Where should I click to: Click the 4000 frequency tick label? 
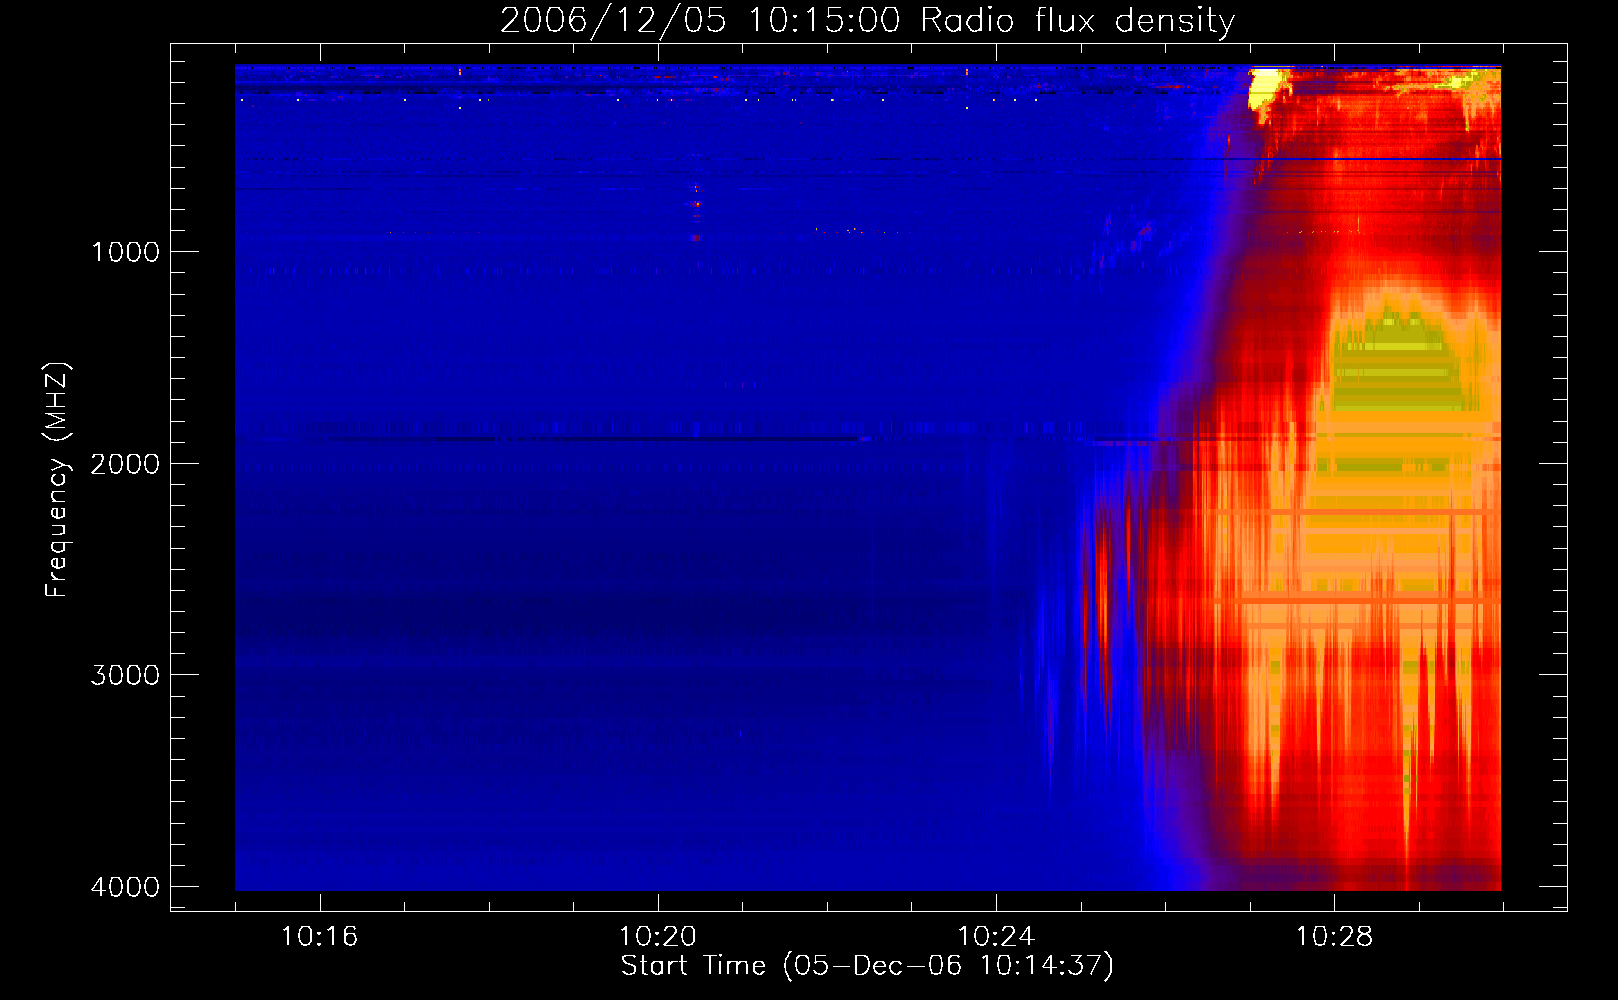click(x=125, y=887)
